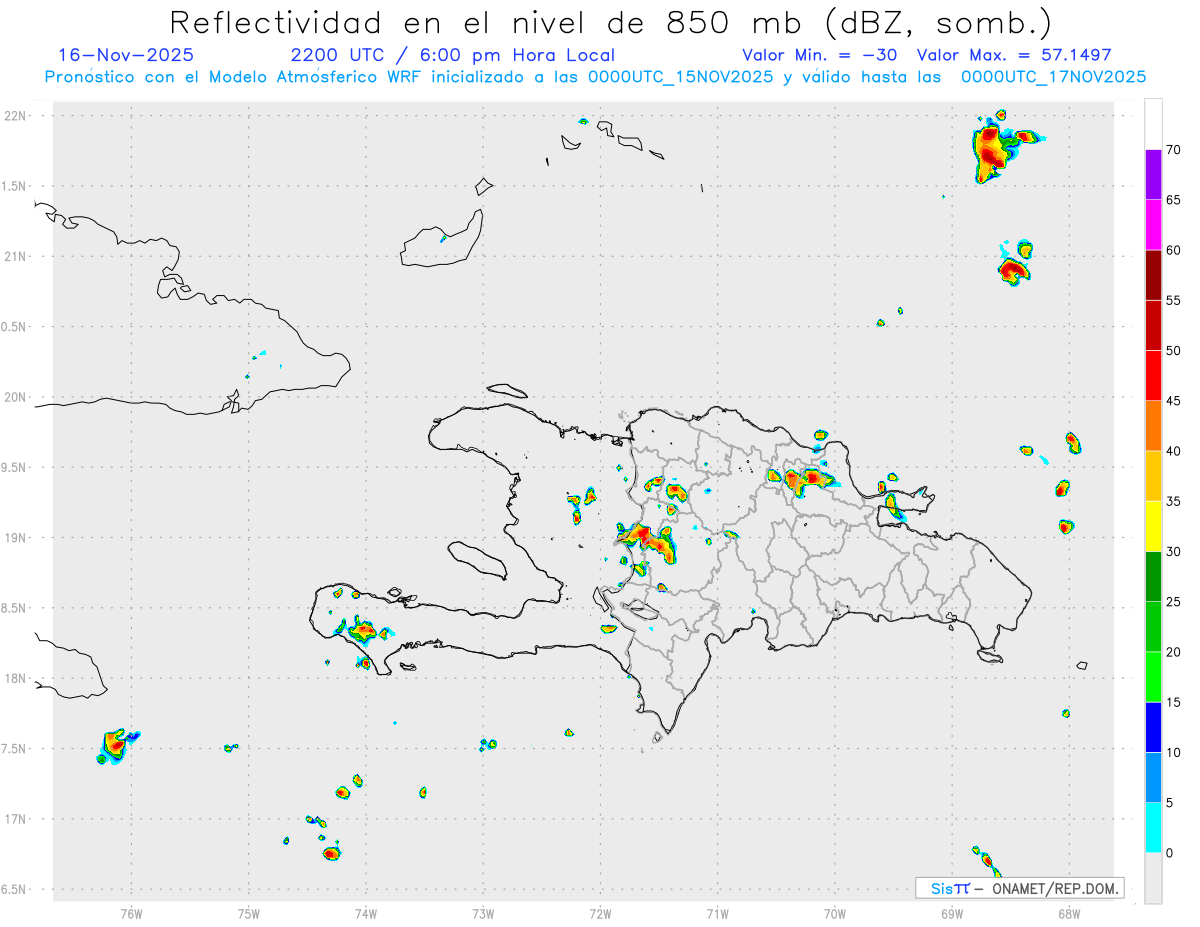Click the colorbar value label '25'
Screen dimensions: 1200x927
pyautogui.click(x=1174, y=602)
